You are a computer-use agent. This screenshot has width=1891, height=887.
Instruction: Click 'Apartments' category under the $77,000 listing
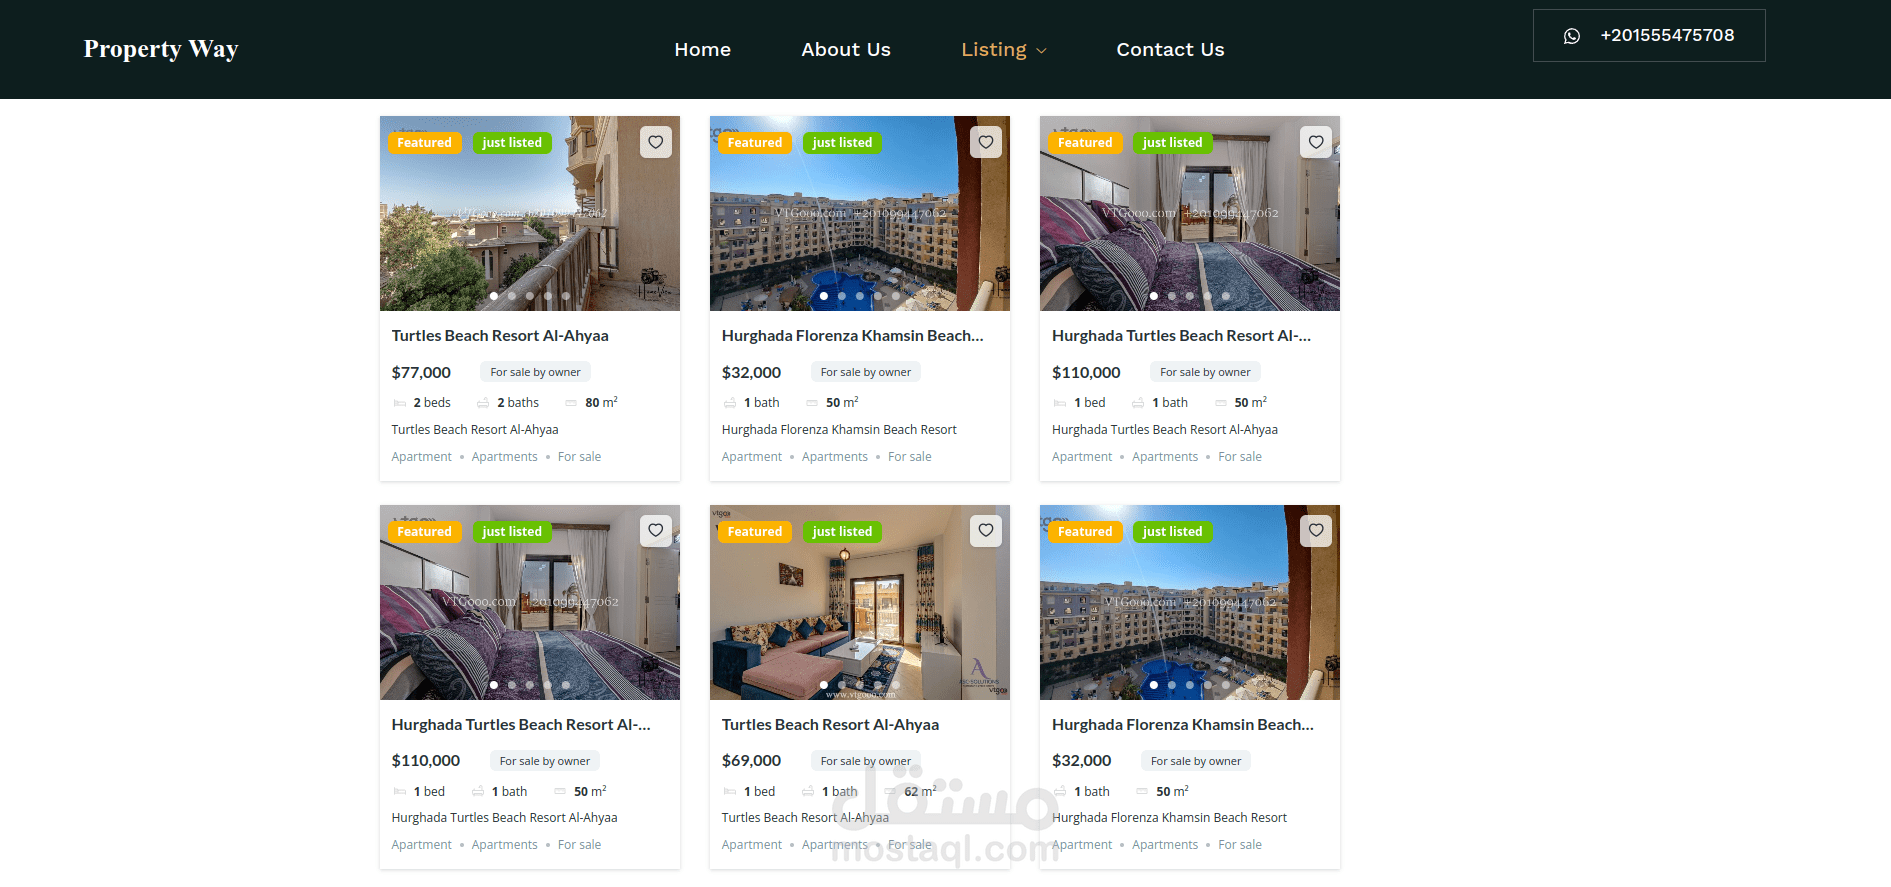[505, 457]
